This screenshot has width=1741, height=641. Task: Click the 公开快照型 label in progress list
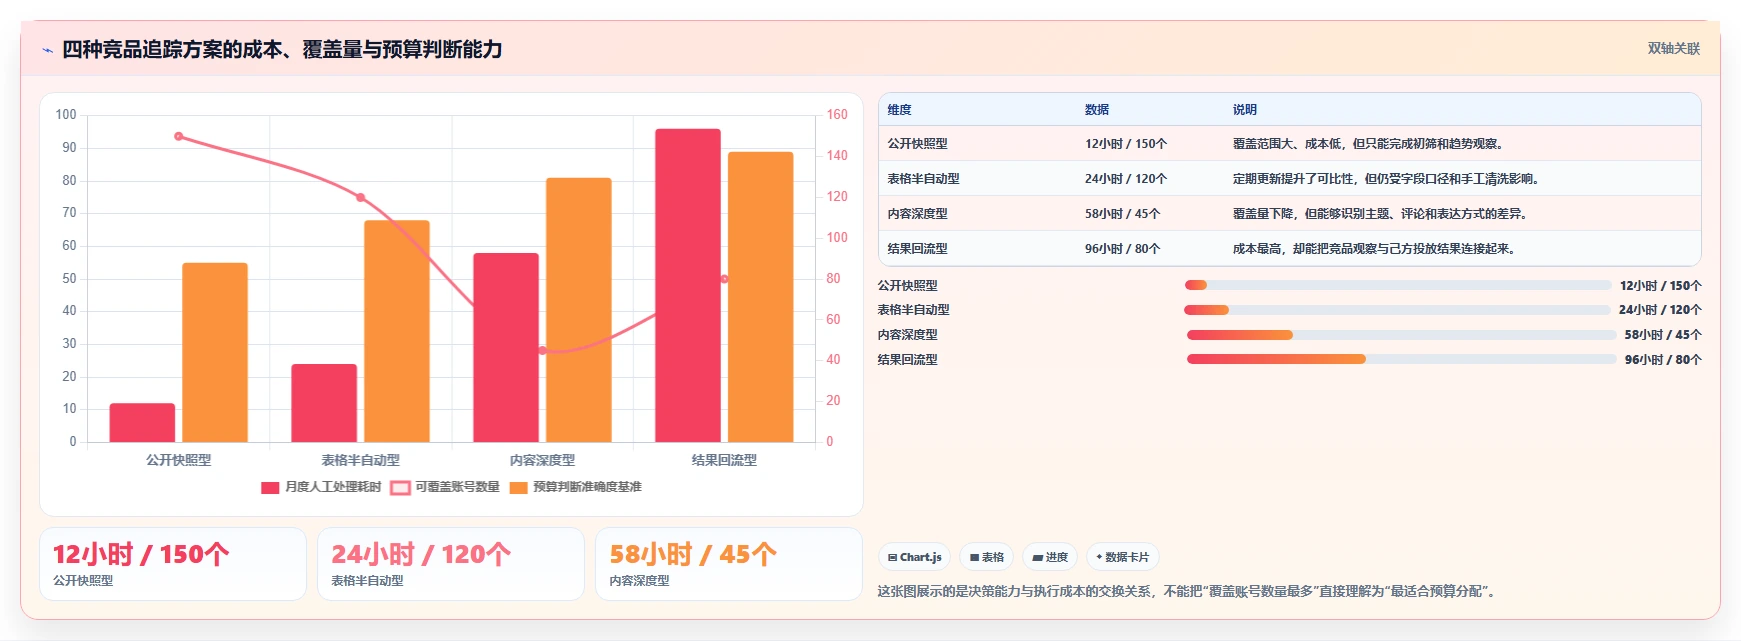tap(908, 285)
